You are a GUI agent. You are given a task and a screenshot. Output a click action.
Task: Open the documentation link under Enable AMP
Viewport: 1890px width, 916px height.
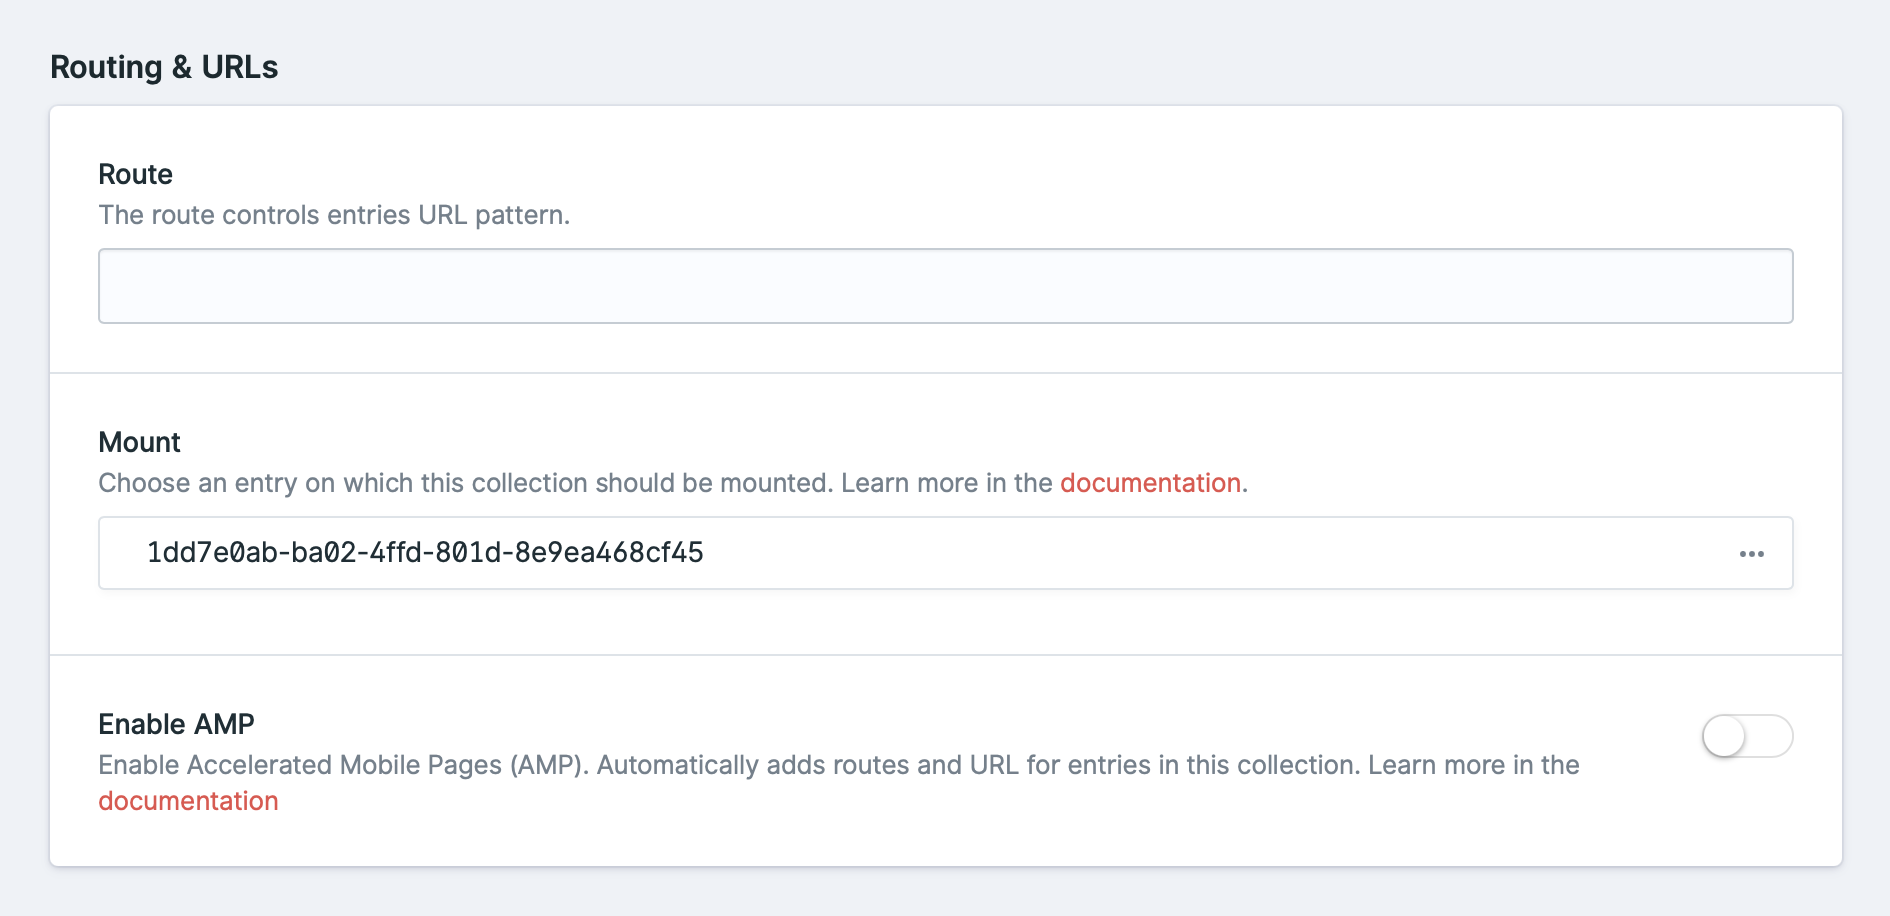pyautogui.click(x=187, y=800)
